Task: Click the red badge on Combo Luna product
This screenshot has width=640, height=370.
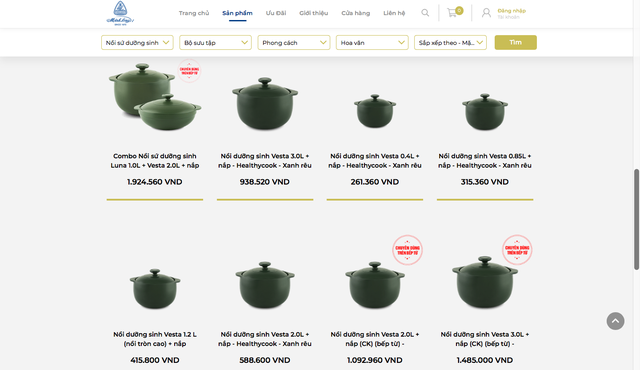Action: pyautogui.click(x=189, y=71)
